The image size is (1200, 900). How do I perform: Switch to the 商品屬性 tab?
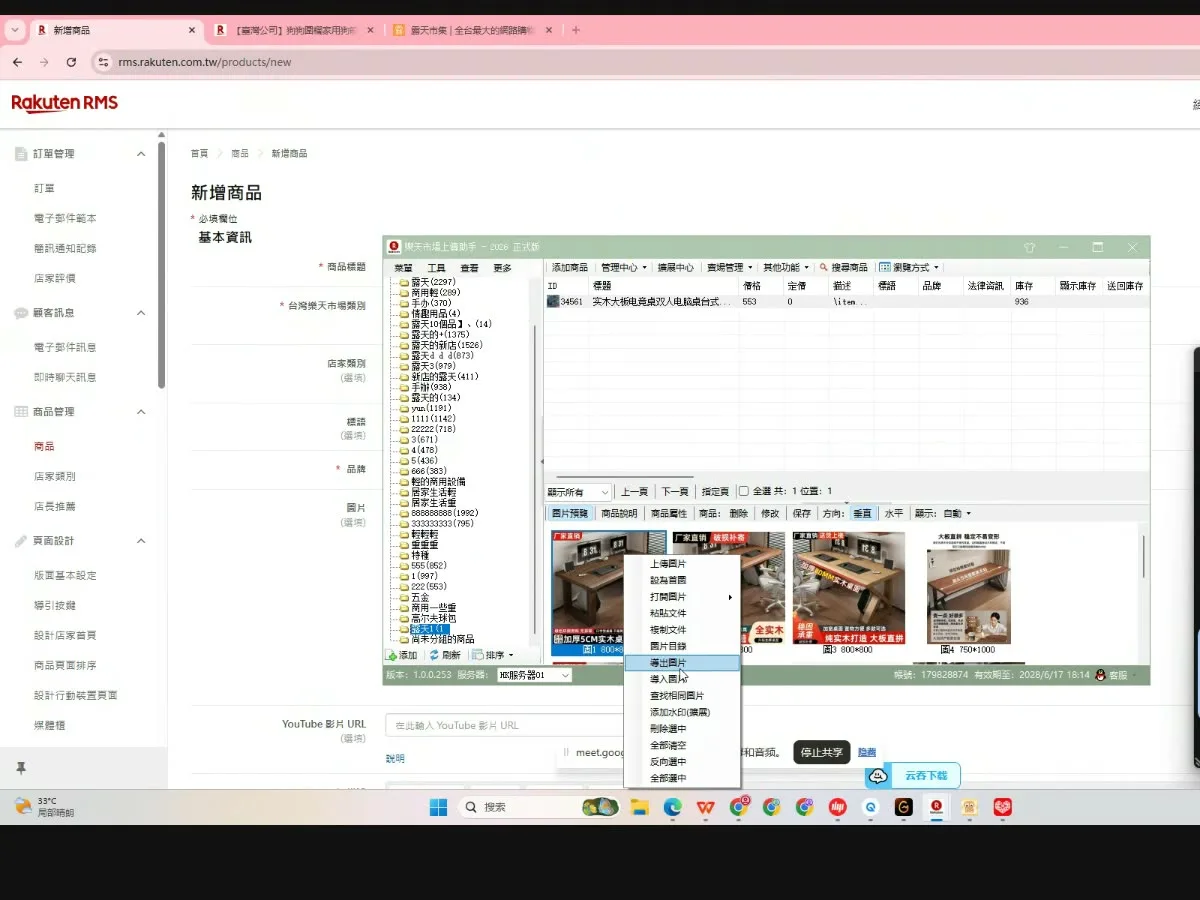[669, 513]
